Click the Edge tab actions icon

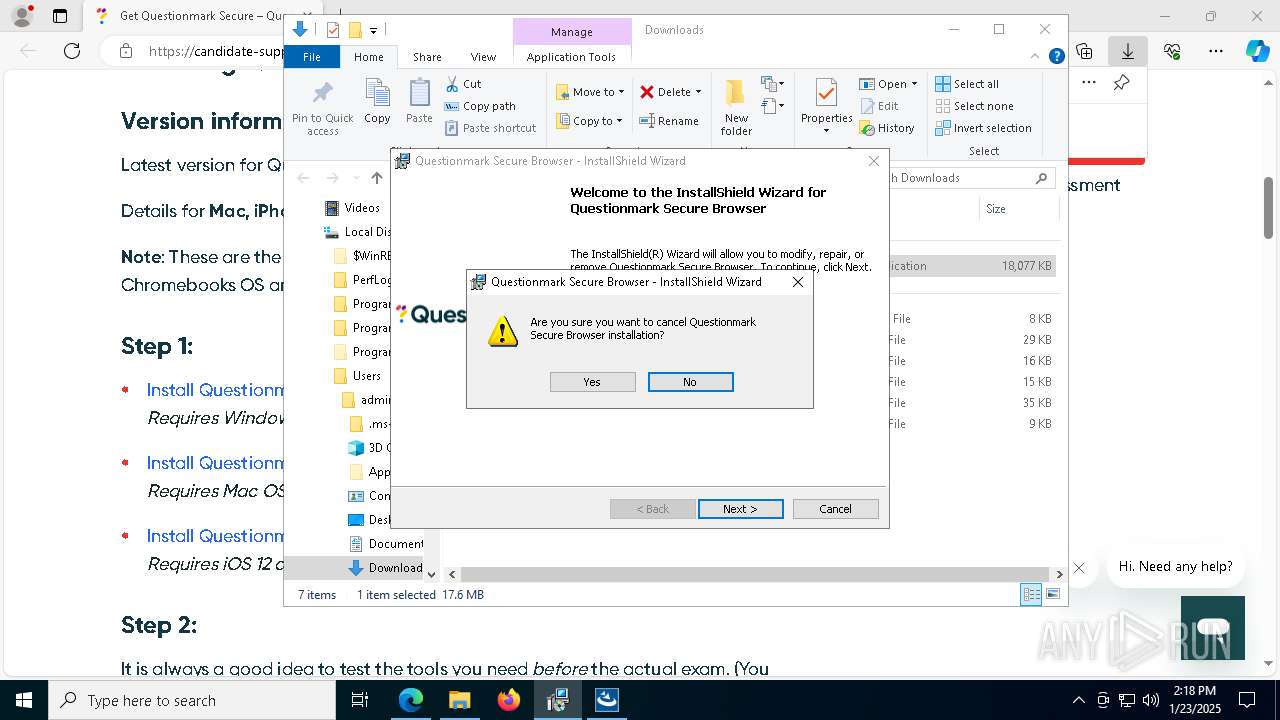tap(60, 16)
